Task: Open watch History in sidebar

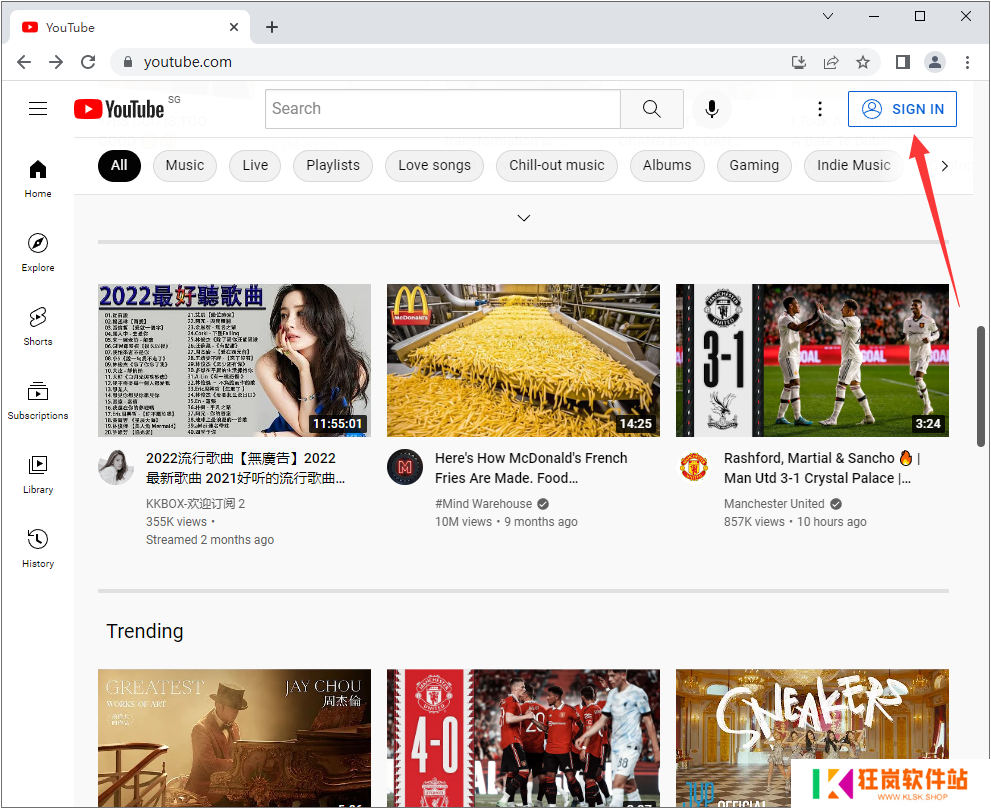Action: [x=38, y=548]
